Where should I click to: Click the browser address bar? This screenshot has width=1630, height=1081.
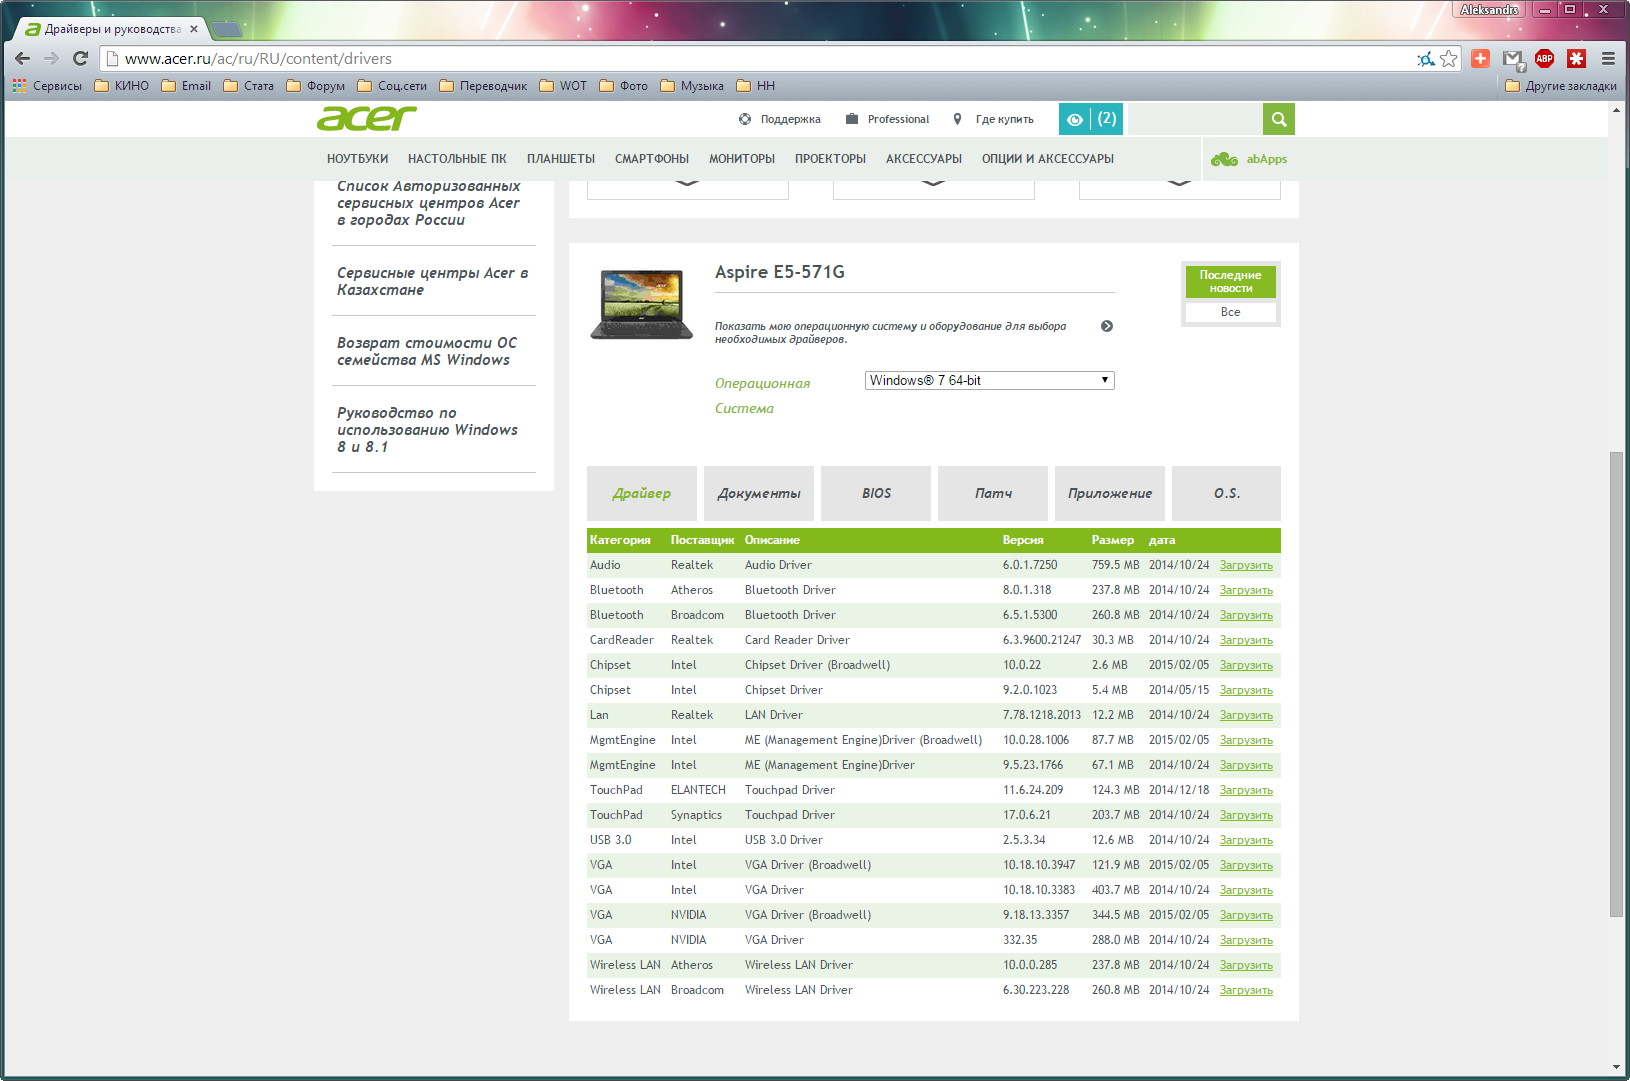[760, 59]
